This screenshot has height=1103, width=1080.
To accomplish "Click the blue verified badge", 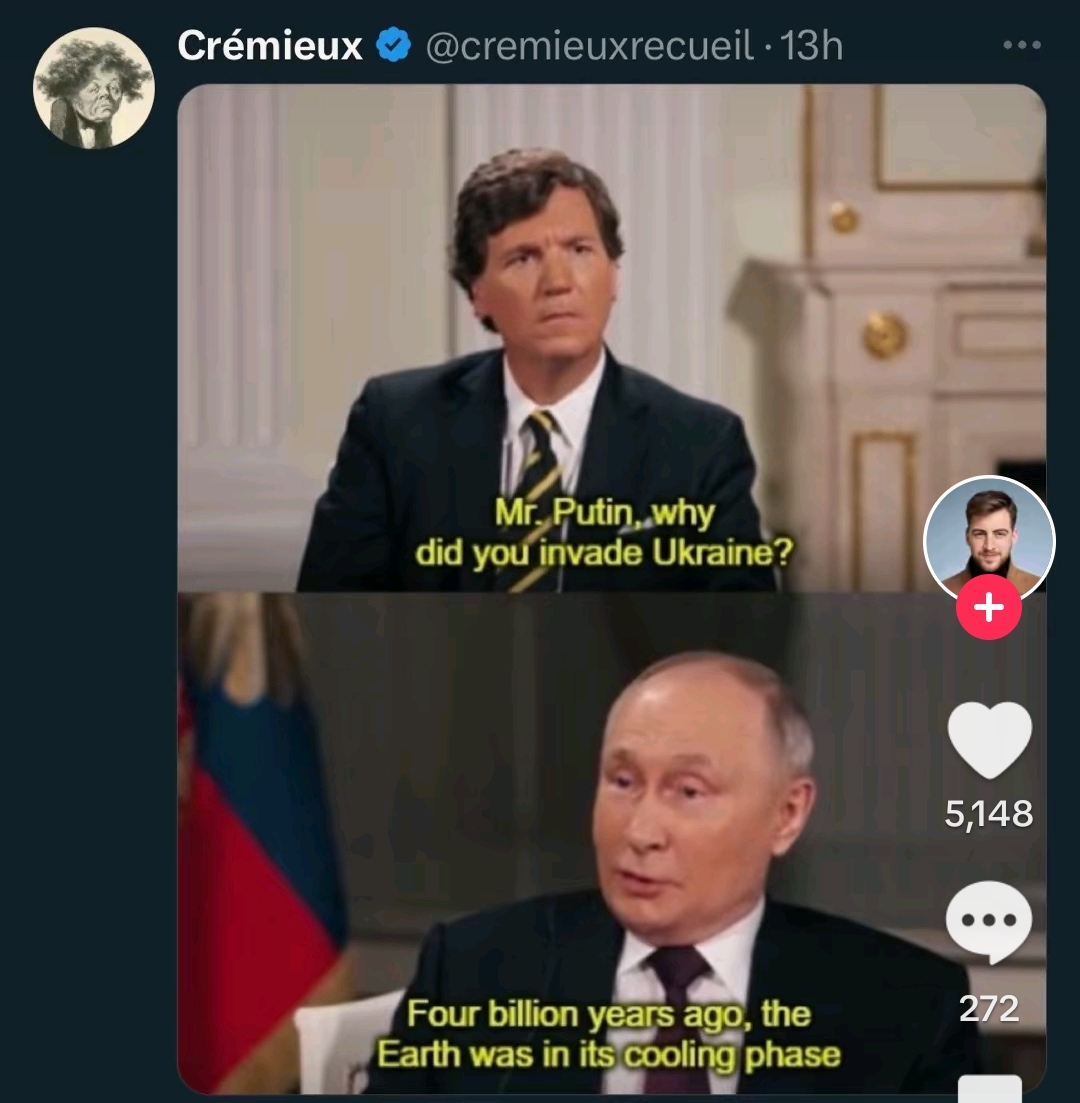I will [393, 46].
